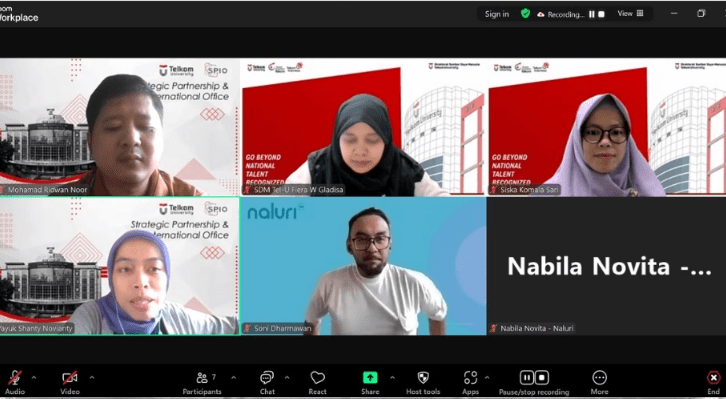Open the Chat panel

pos(267,378)
